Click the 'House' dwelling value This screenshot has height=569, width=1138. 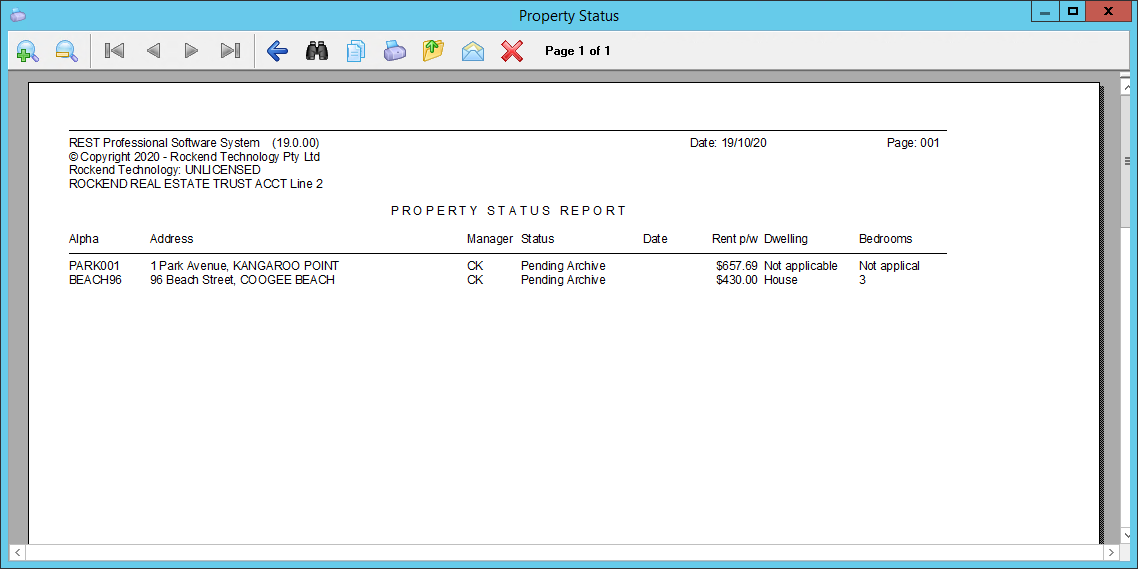pyautogui.click(x=781, y=280)
